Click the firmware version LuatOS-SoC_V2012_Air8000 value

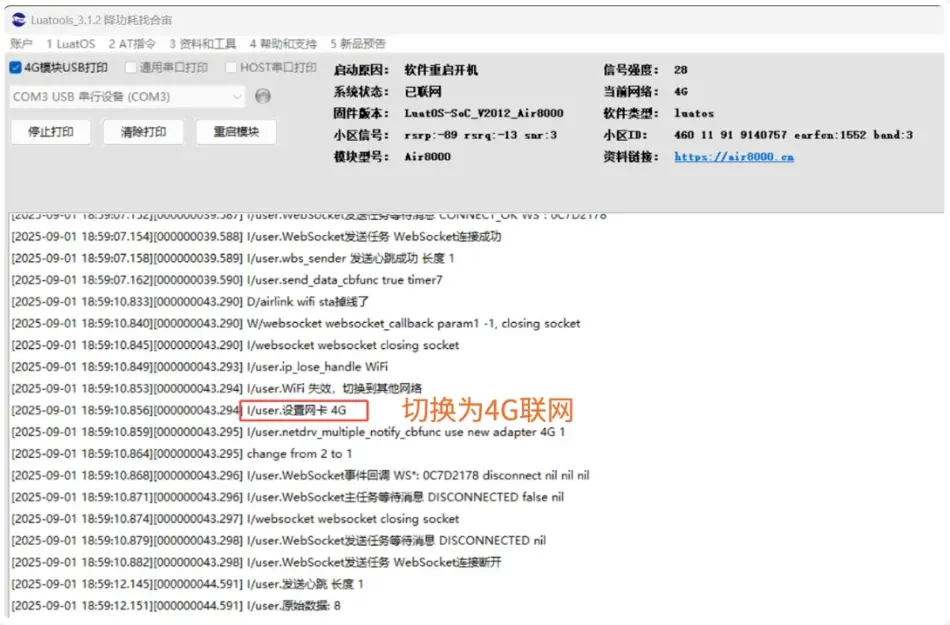pos(483,113)
